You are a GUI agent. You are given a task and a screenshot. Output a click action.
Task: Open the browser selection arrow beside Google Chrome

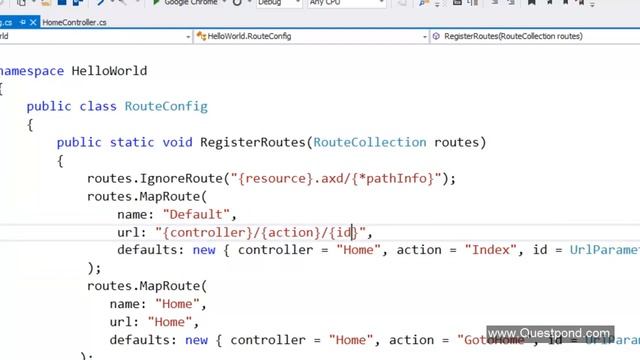tap(224, 2)
